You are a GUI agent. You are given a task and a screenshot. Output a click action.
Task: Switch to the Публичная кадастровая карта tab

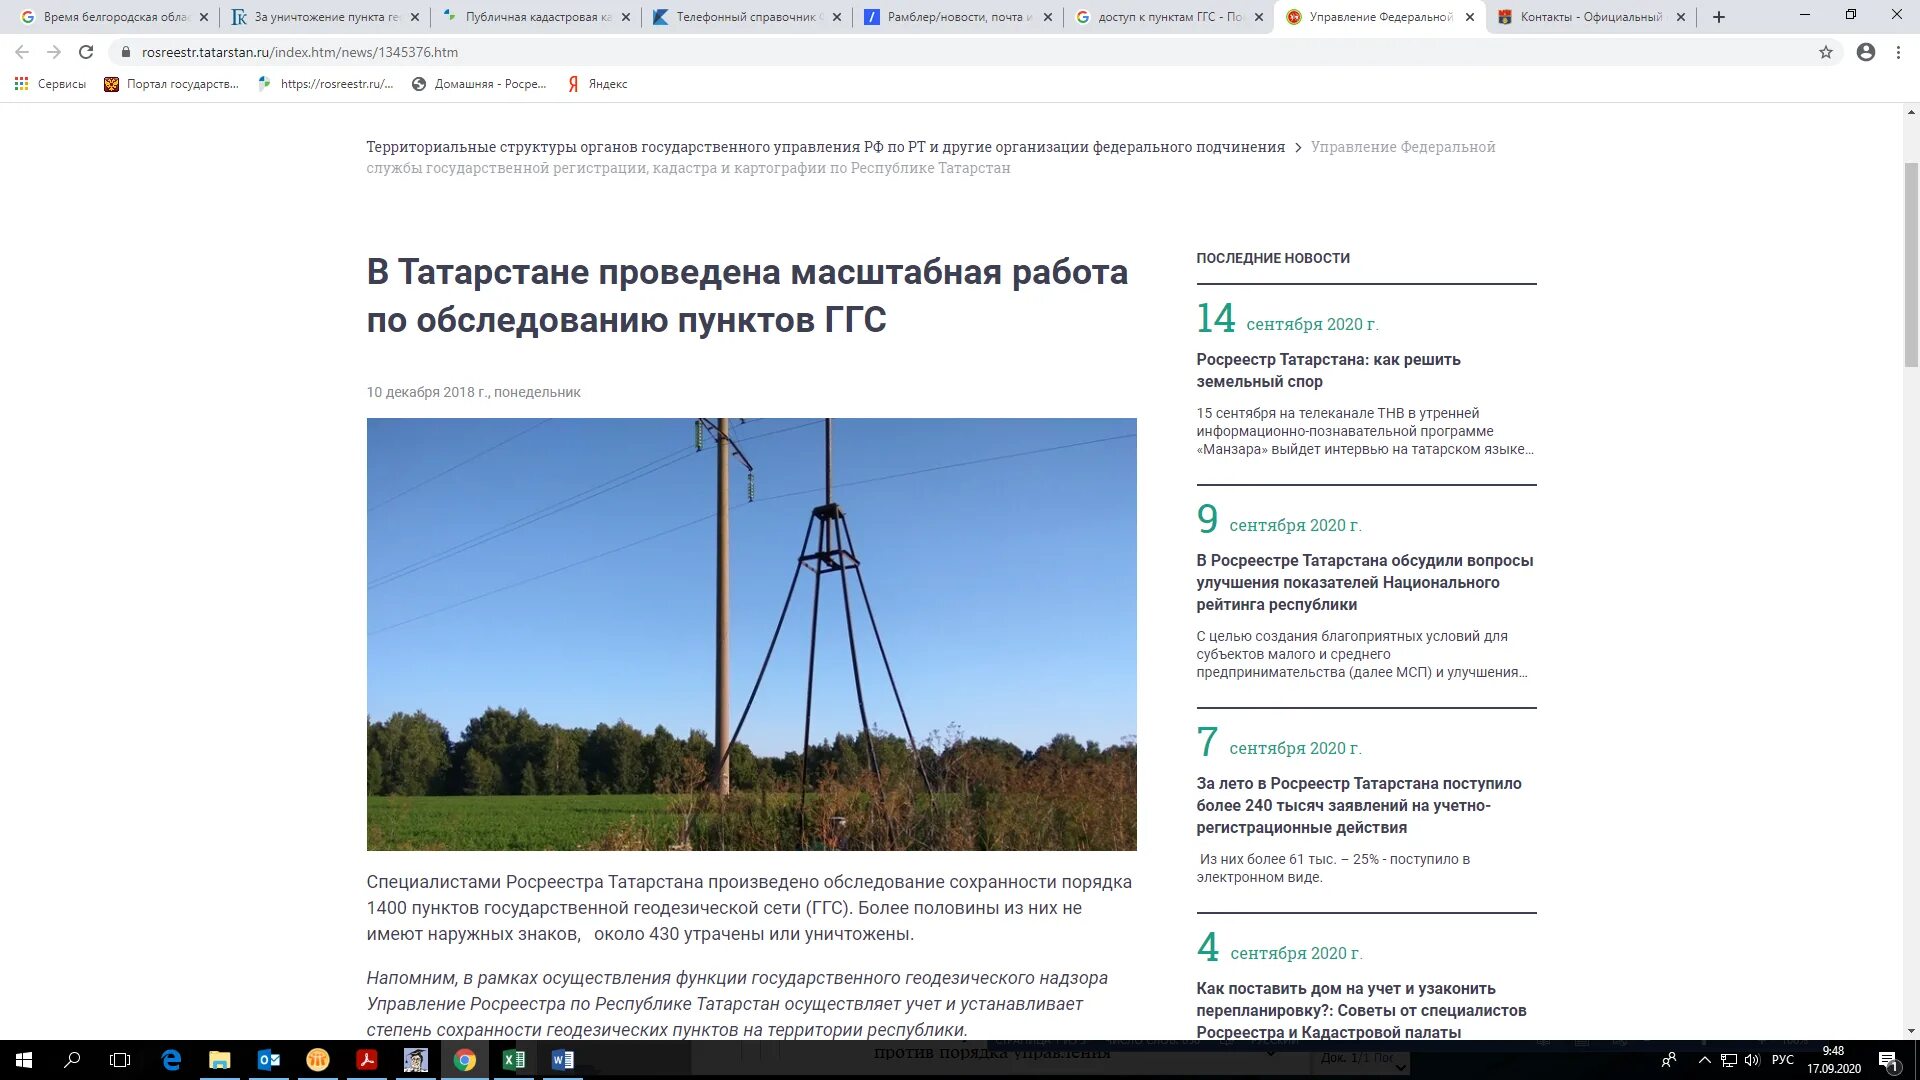pos(530,17)
